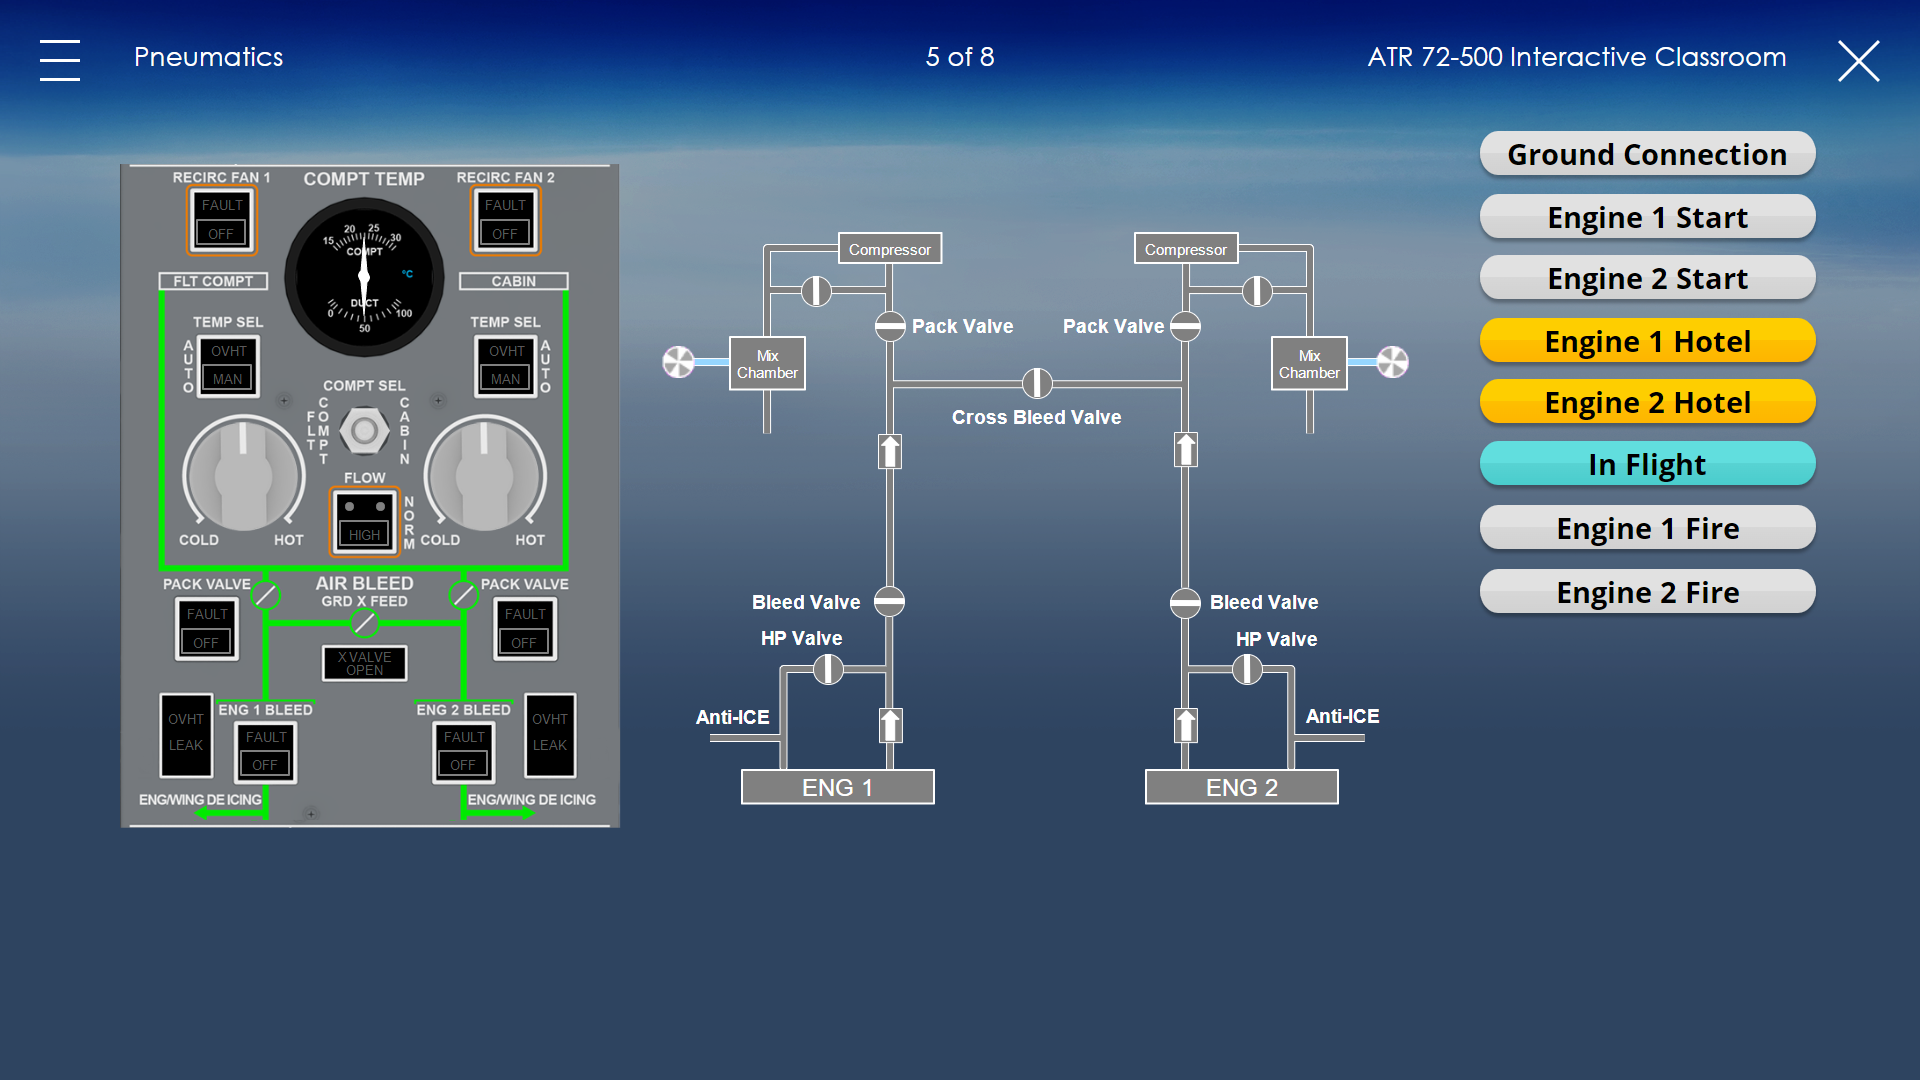The image size is (1920, 1080).
Task: Select the In Flight scenario
Action: coord(1647,464)
